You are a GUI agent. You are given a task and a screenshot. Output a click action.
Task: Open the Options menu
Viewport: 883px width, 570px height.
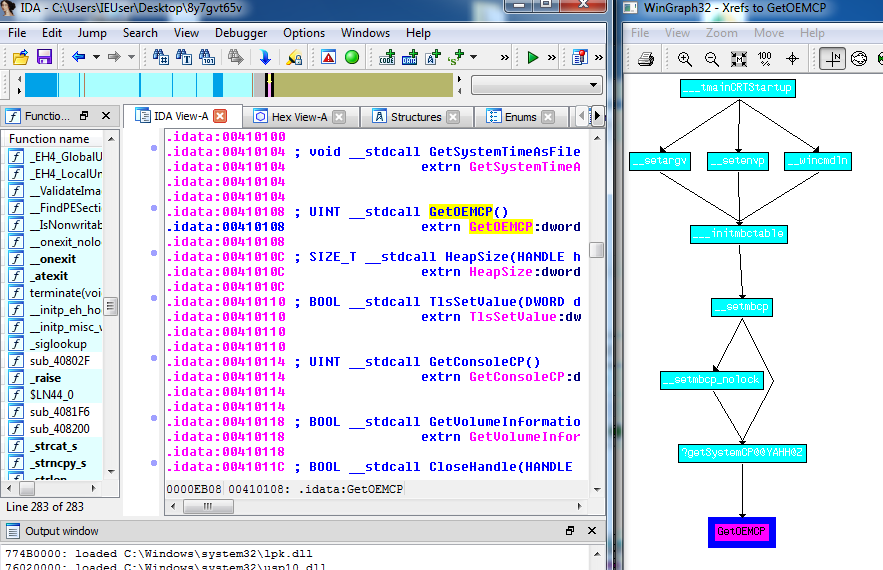(304, 33)
